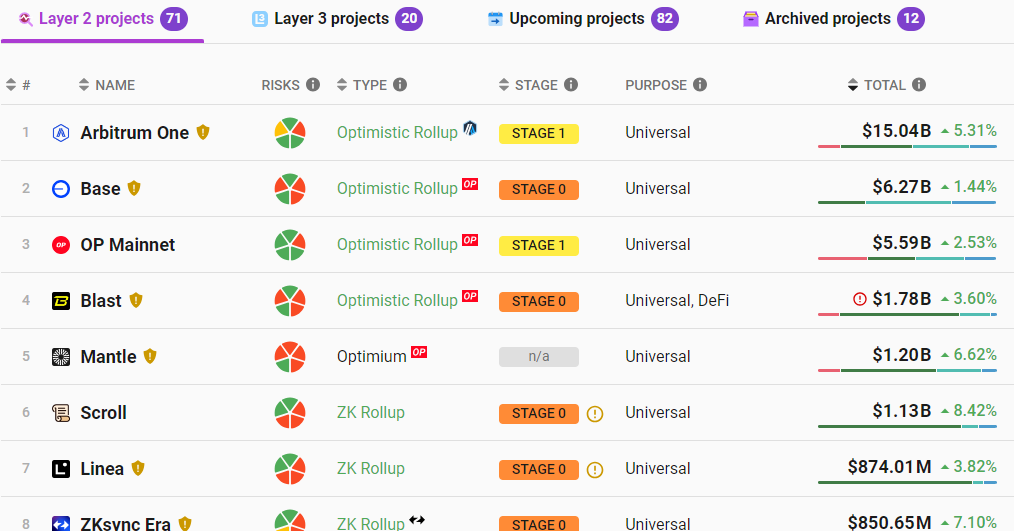The width and height of the screenshot is (1014, 531).
Task: Click the yellow warning circle beside Scroll's stage
Action: tap(595, 413)
